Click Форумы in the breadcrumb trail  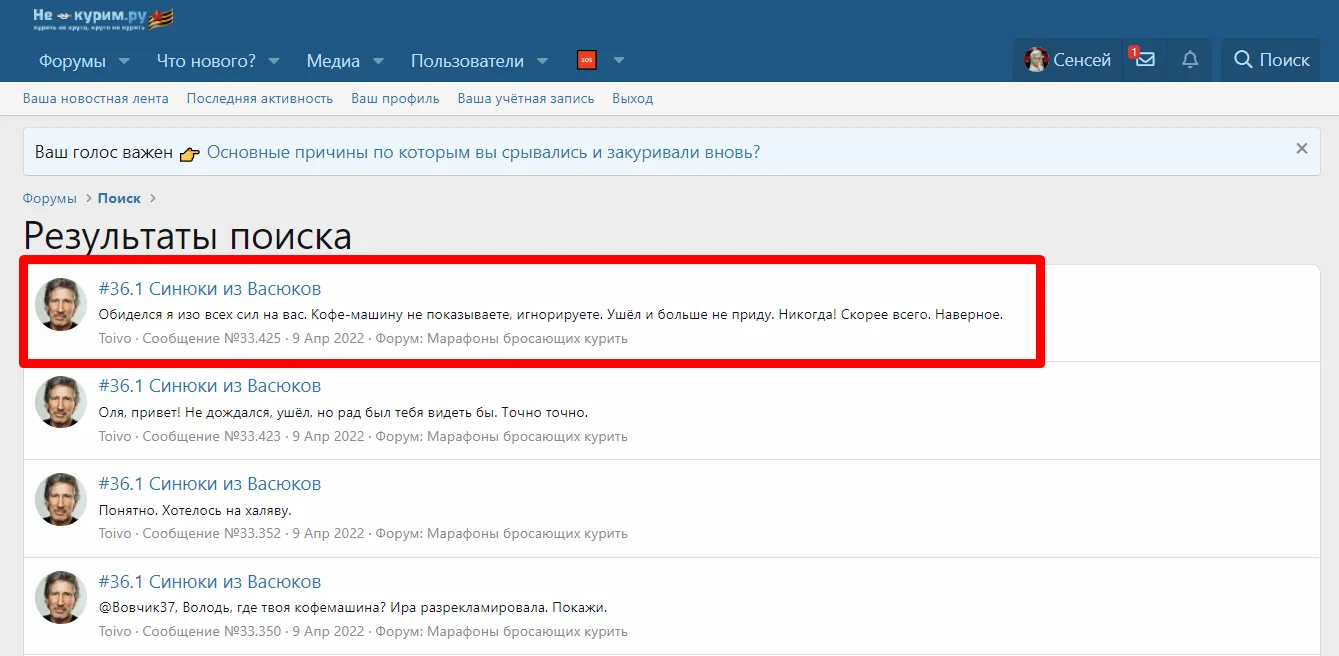coord(50,198)
